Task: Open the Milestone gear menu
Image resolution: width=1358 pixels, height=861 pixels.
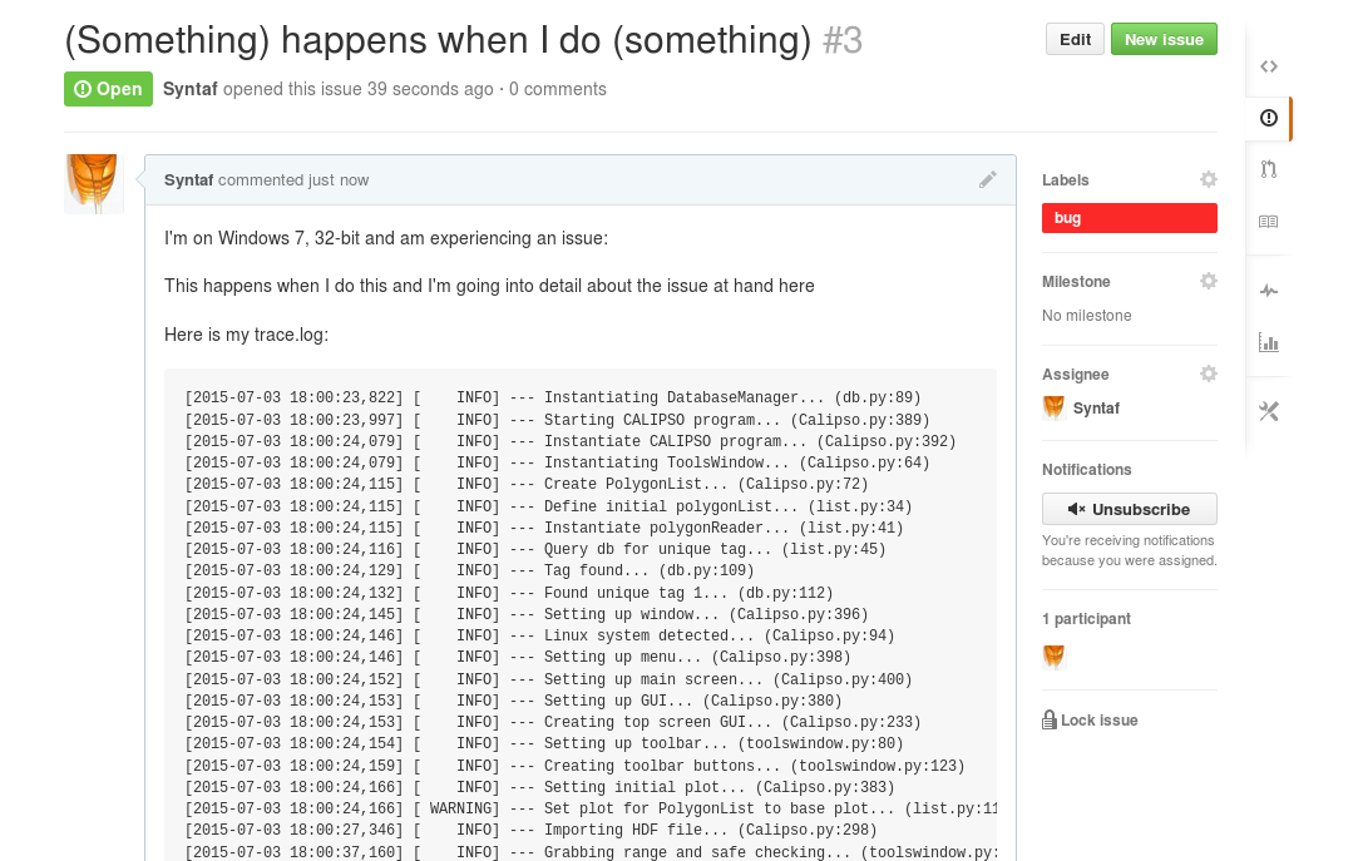Action: [1208, 281]
